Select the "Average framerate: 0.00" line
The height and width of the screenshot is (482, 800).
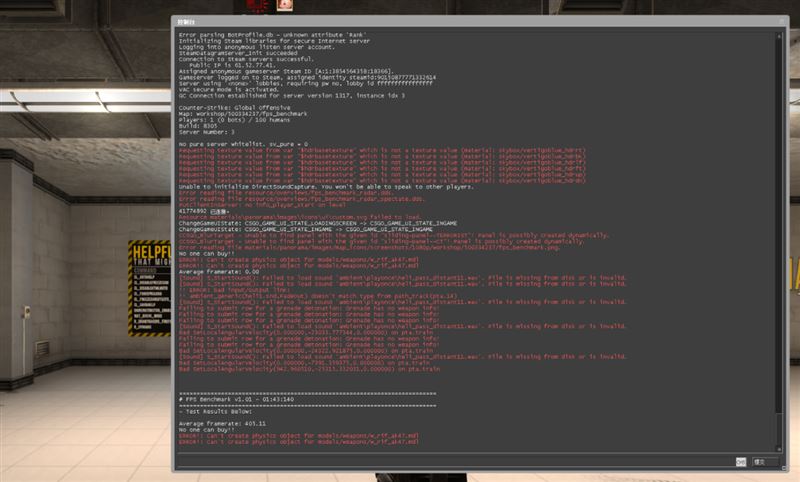[x=219, y=272]
